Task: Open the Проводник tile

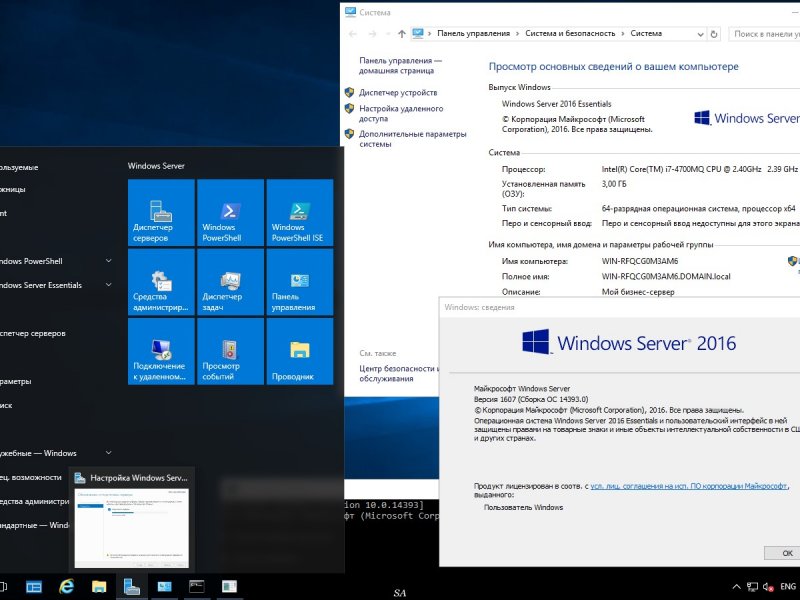Action: click(300, 352)
